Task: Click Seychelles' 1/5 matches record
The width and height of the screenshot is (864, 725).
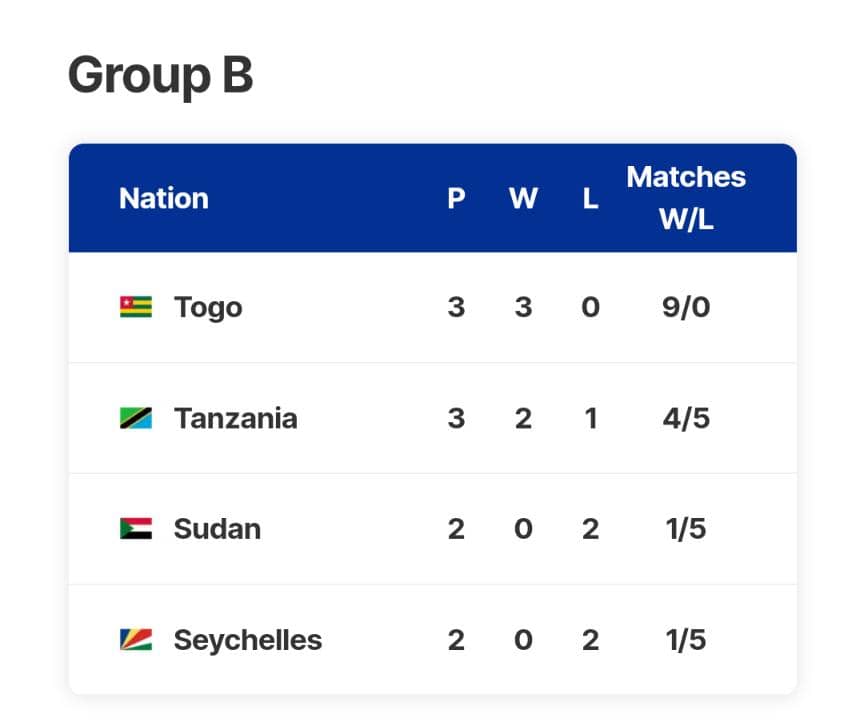Action: coord(686,639)
